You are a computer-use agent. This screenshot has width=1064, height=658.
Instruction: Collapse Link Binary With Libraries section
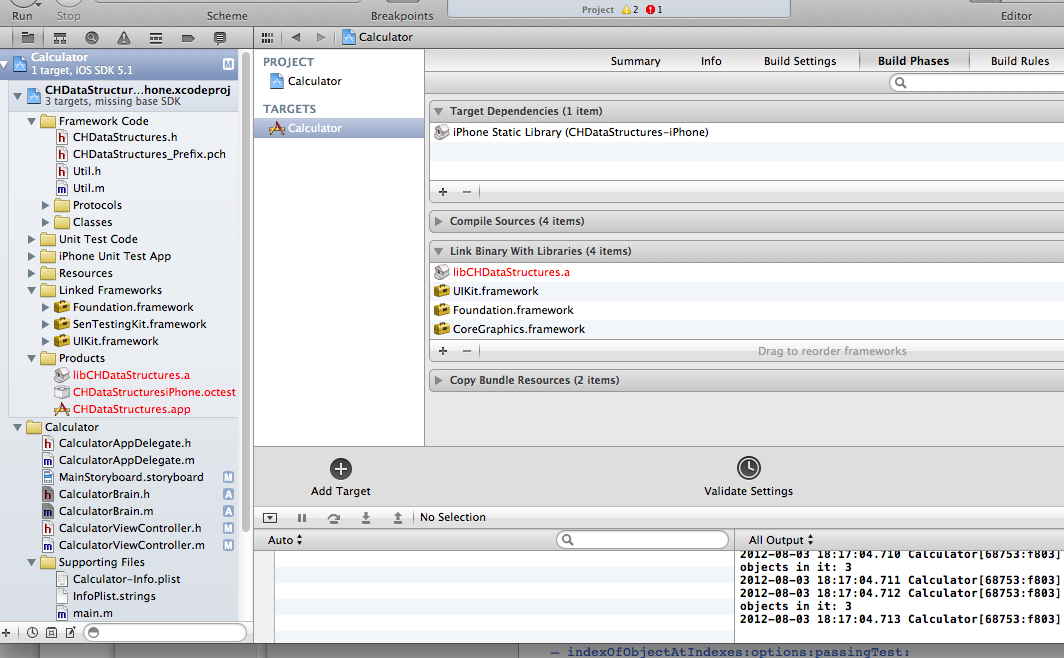438,251
